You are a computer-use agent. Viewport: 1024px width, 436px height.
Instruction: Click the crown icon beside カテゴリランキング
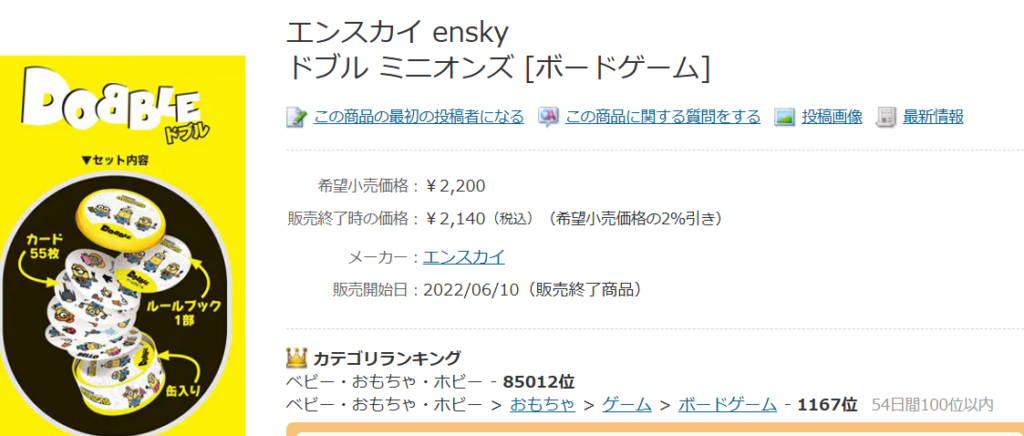(x=296, y=357)
